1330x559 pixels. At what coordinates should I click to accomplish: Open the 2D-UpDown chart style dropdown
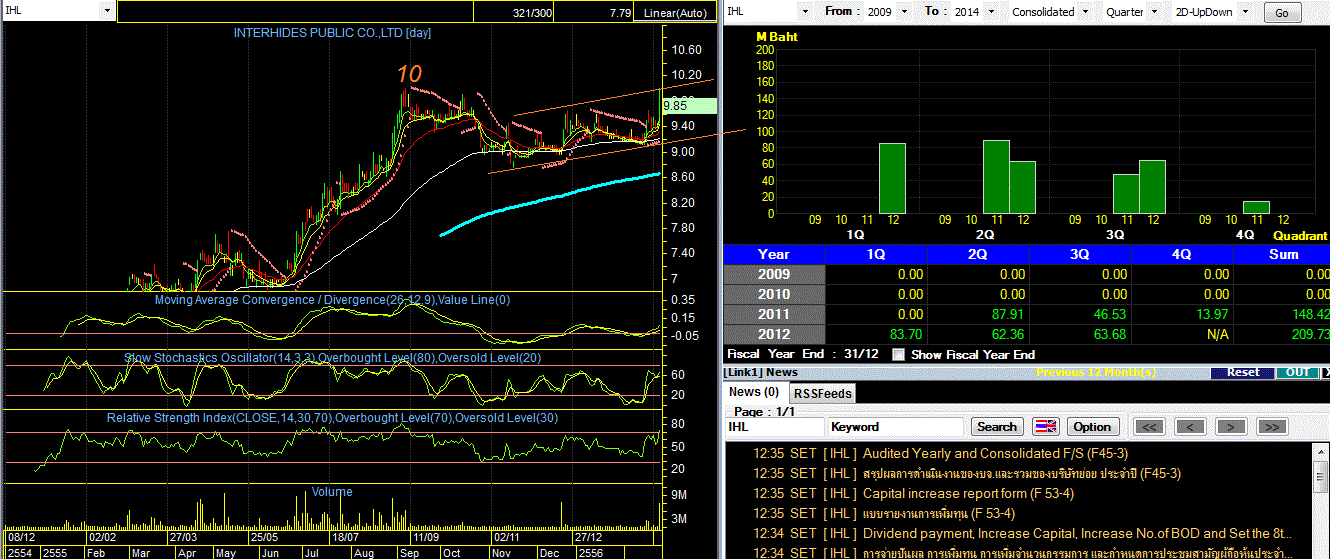click(1245, 11)
